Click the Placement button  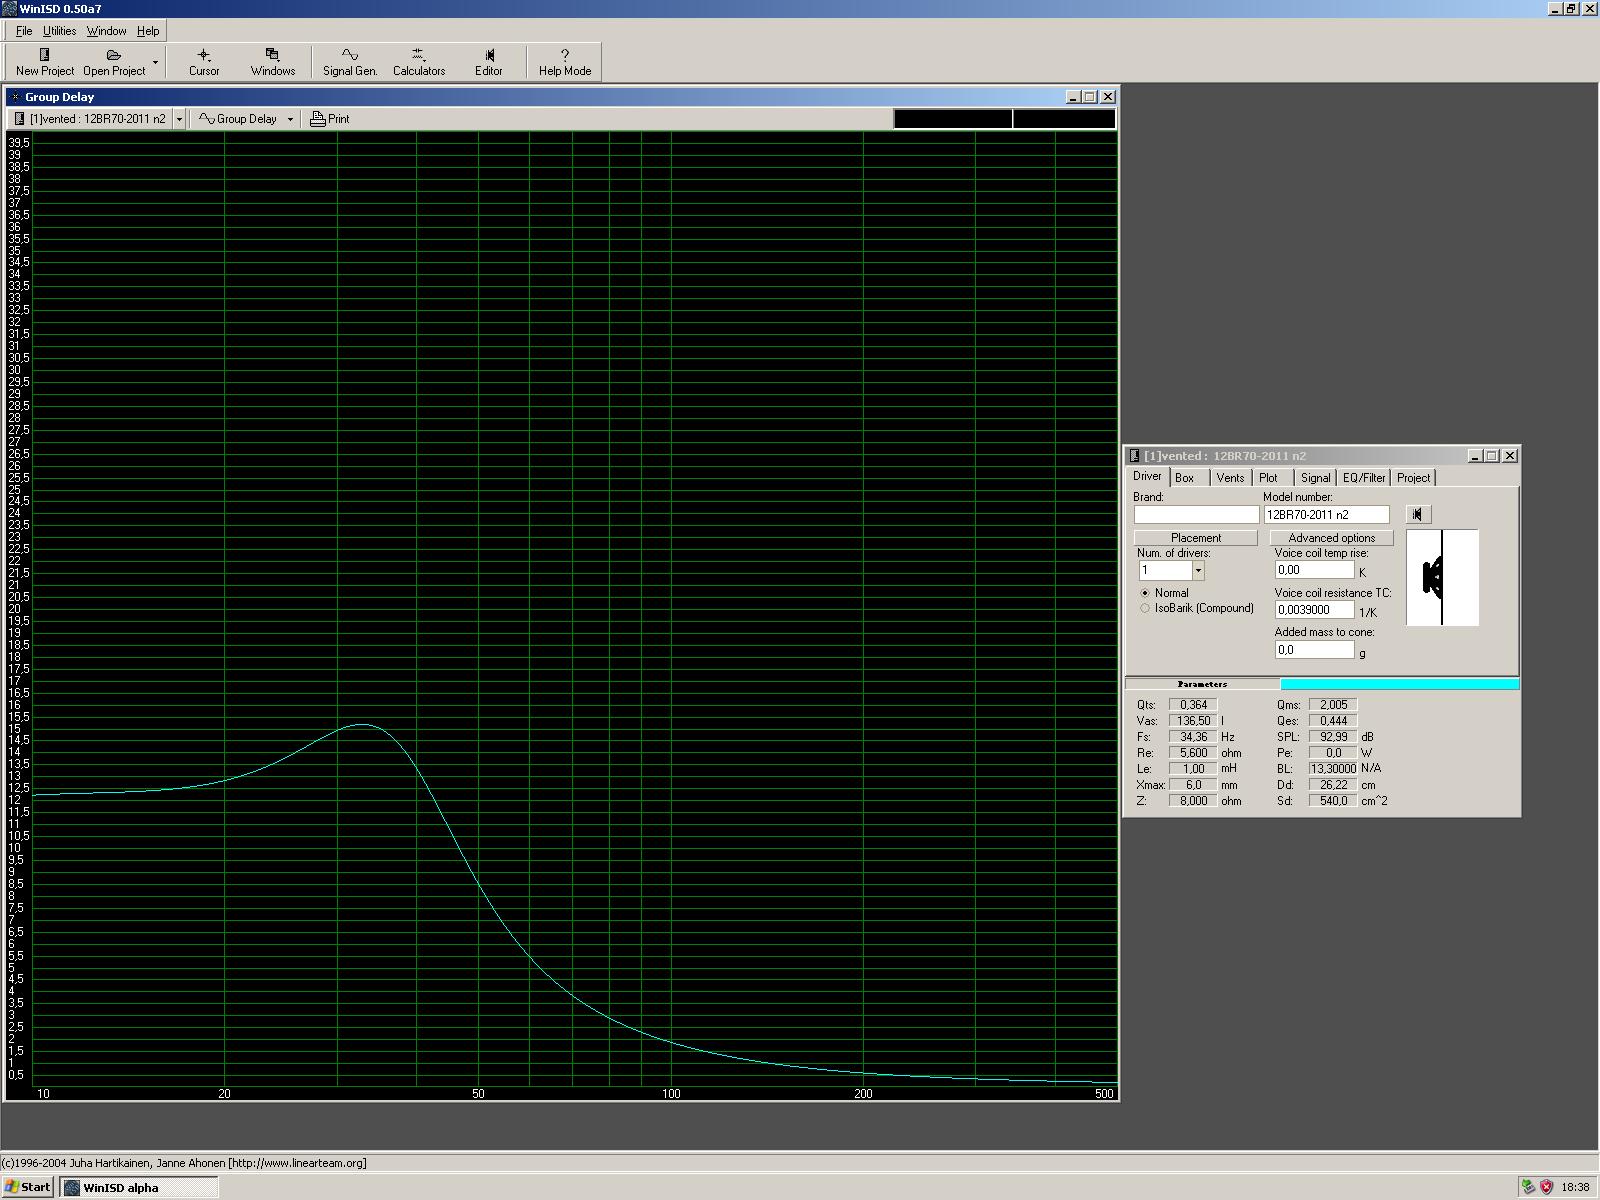[1195, 538]
